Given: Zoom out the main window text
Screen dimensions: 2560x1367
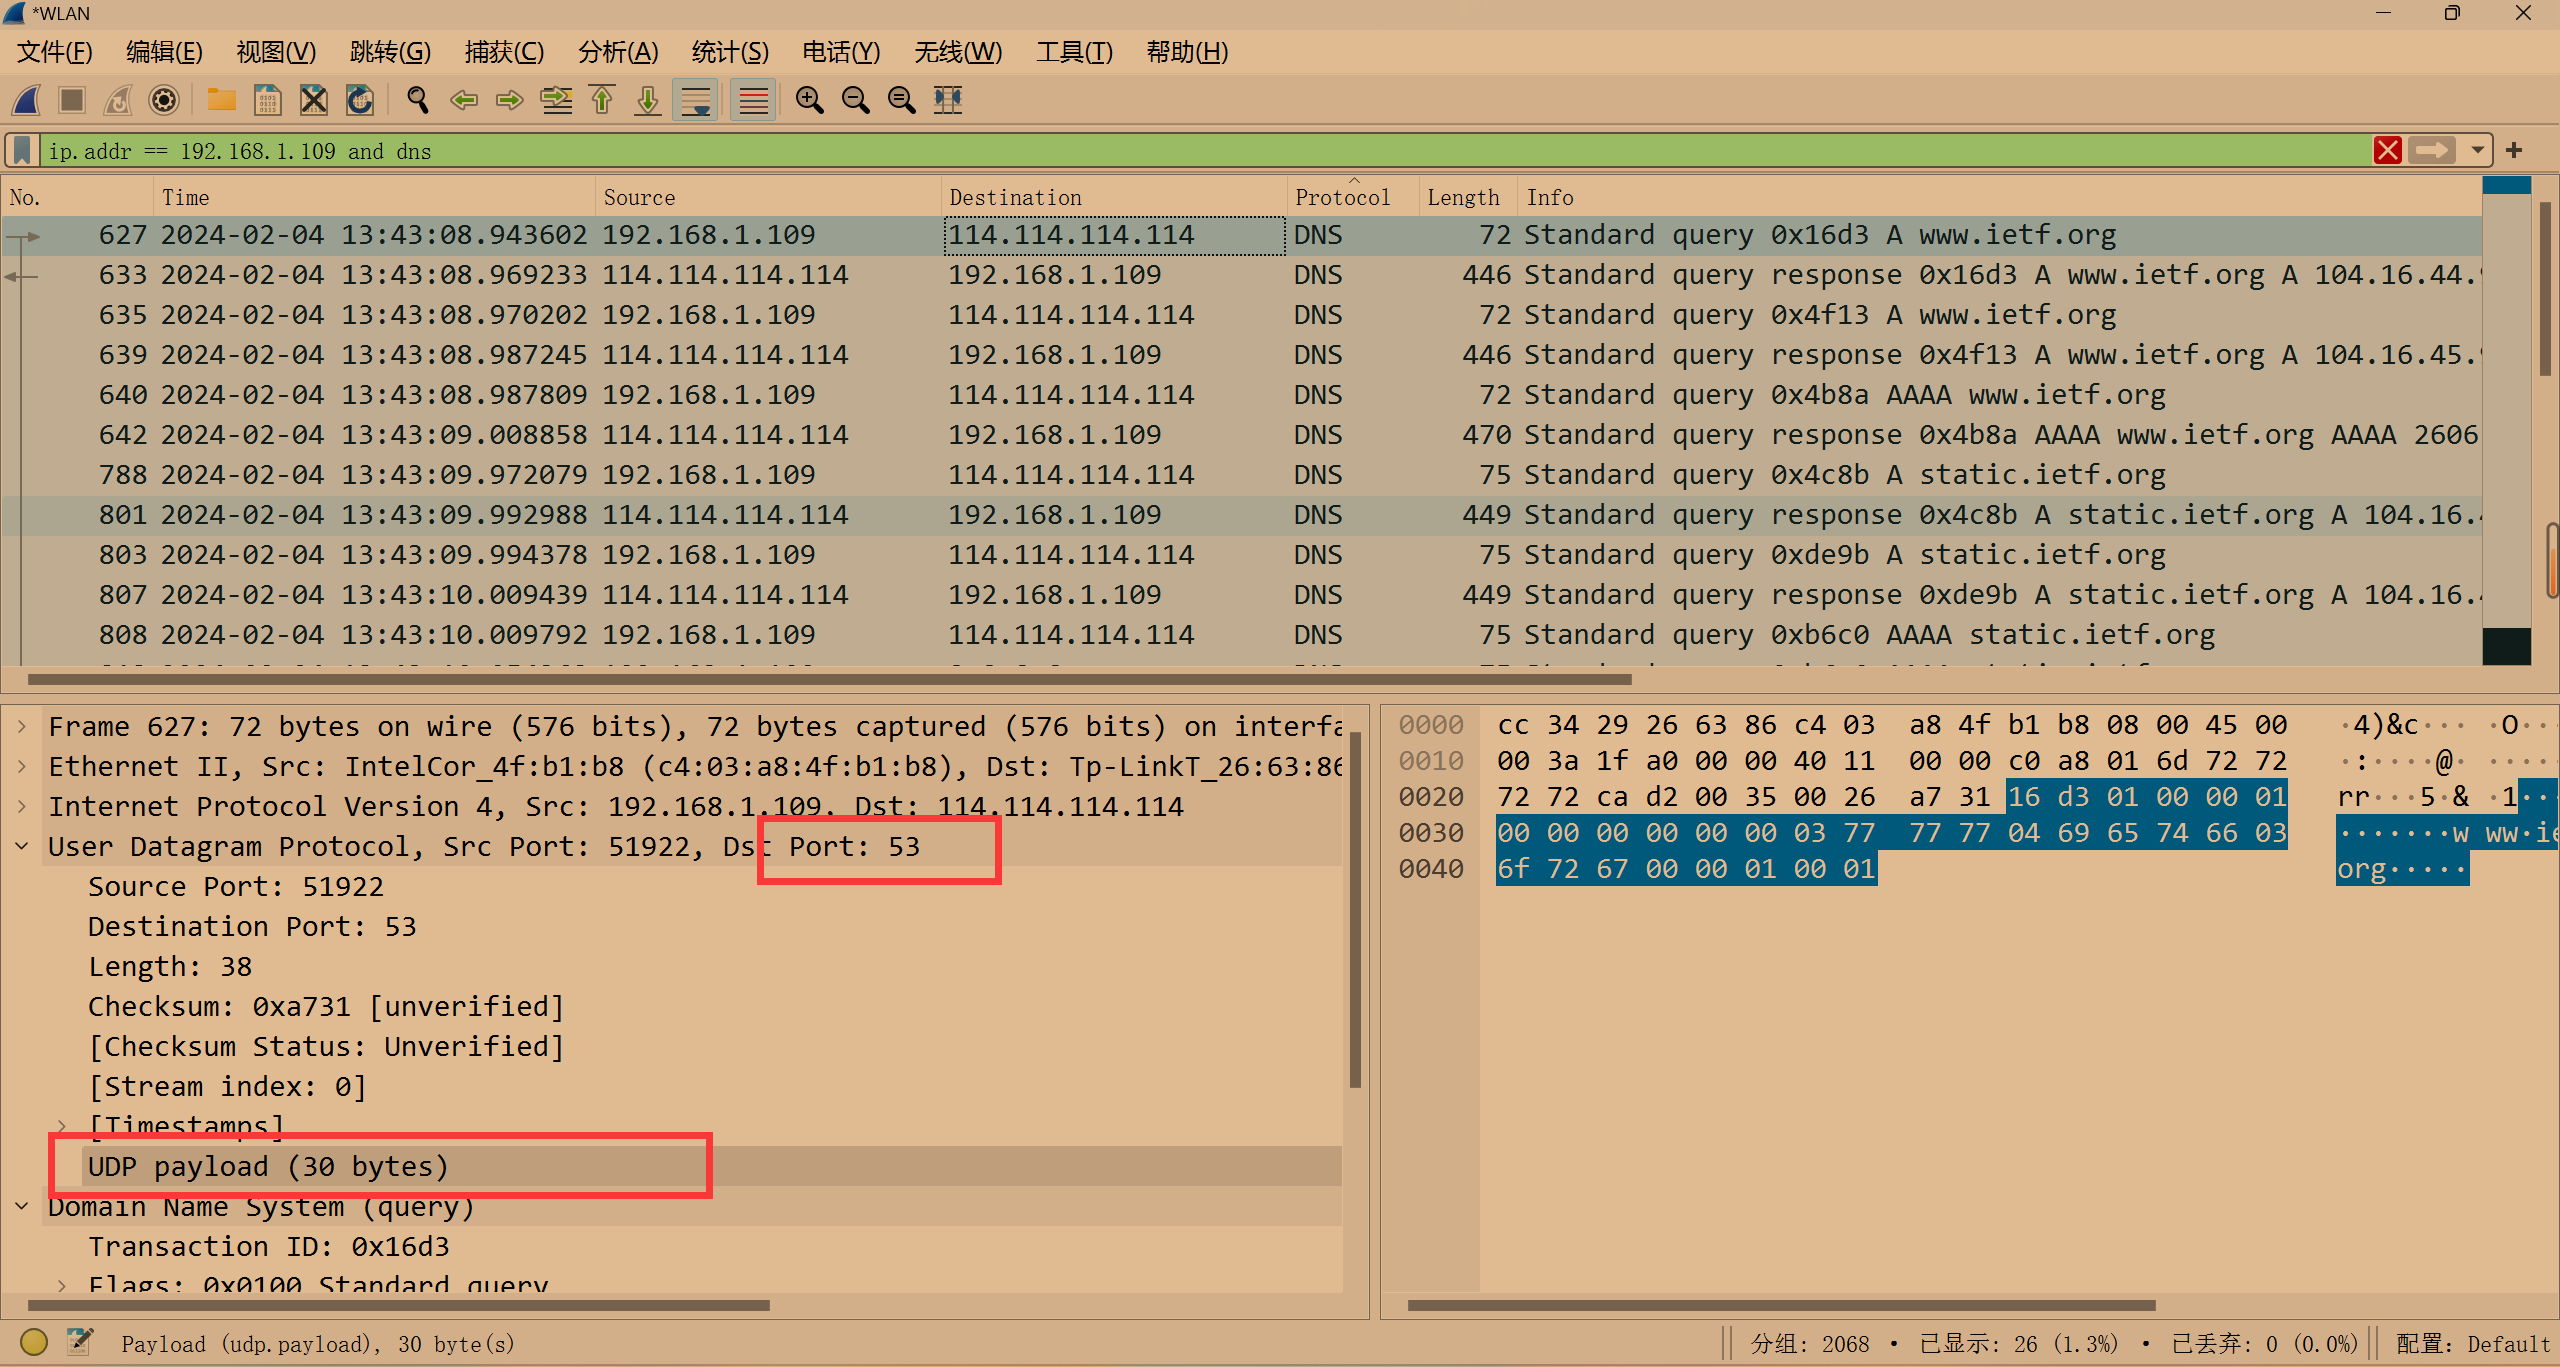Looking at the screenshot, I should pyautogui.click(x=855, y=100).
